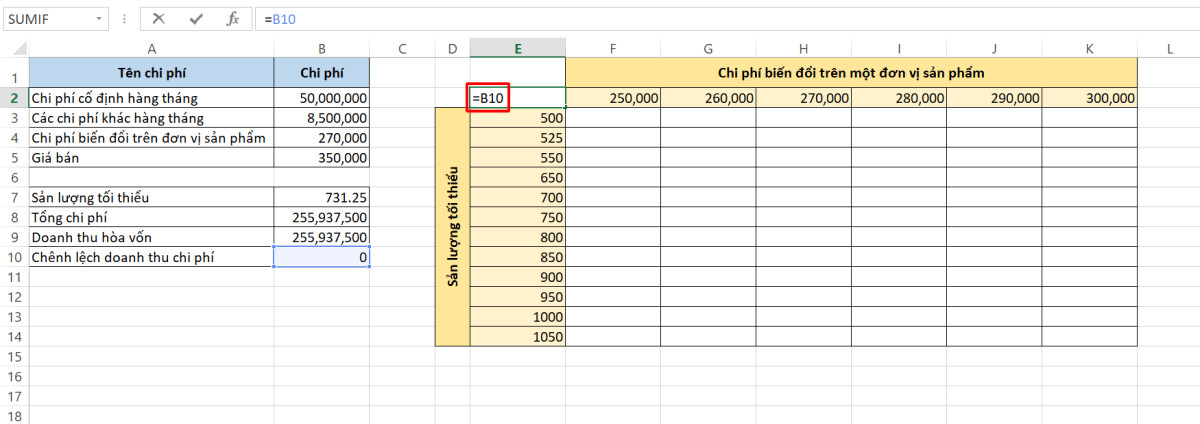The height and width of the screenshot is (424, 1200).
Task: Open the Insert Function fx dialog
Action: (x=232, y=19)
